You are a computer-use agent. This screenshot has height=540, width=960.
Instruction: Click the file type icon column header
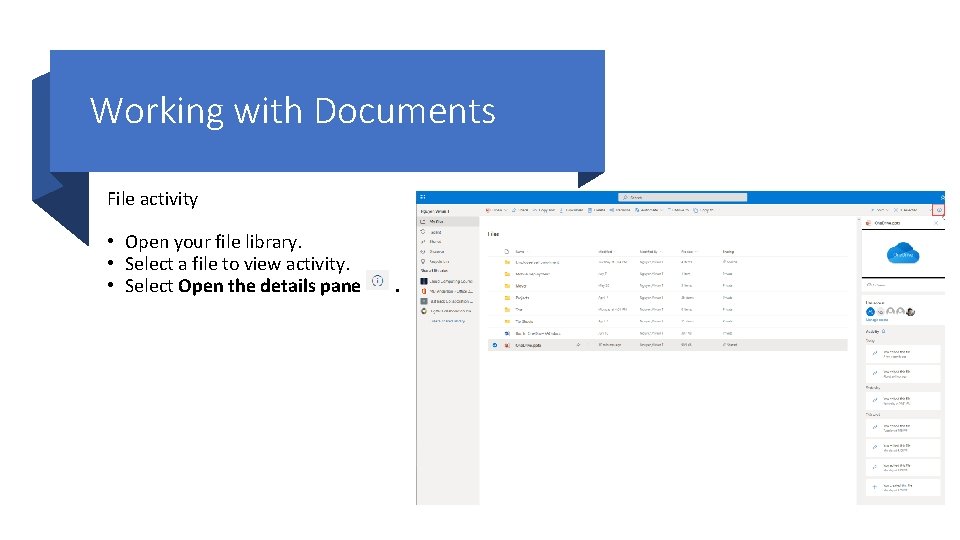click(507, 252)
